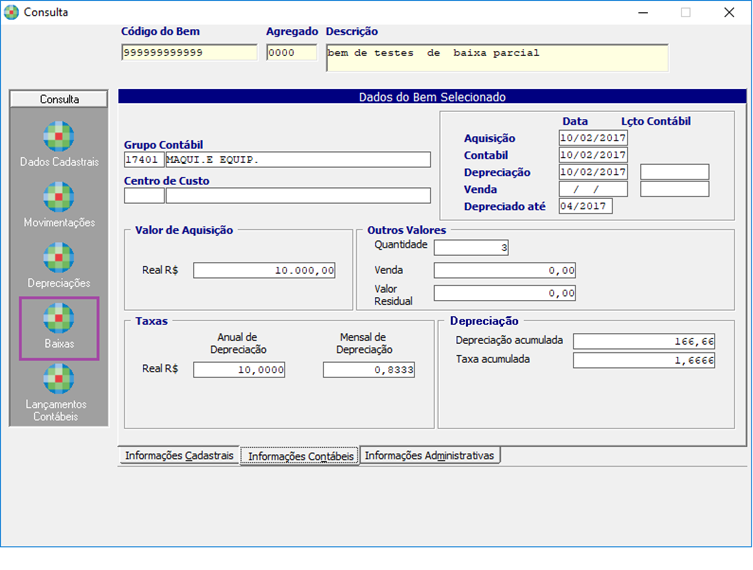Screen dimensions: 753x570
Task: Click the Valor de Aquisição Real R$ field
Action: tap(264, 270)
